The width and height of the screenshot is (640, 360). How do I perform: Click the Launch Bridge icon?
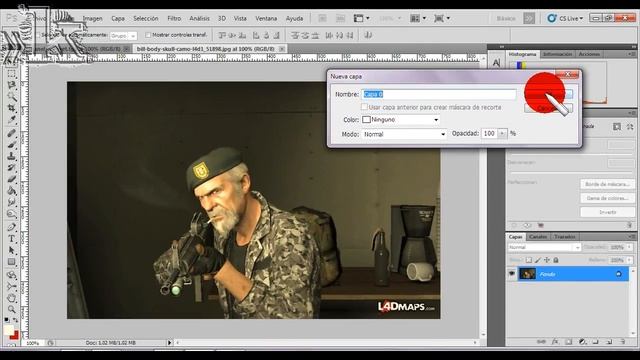(322, 18)
